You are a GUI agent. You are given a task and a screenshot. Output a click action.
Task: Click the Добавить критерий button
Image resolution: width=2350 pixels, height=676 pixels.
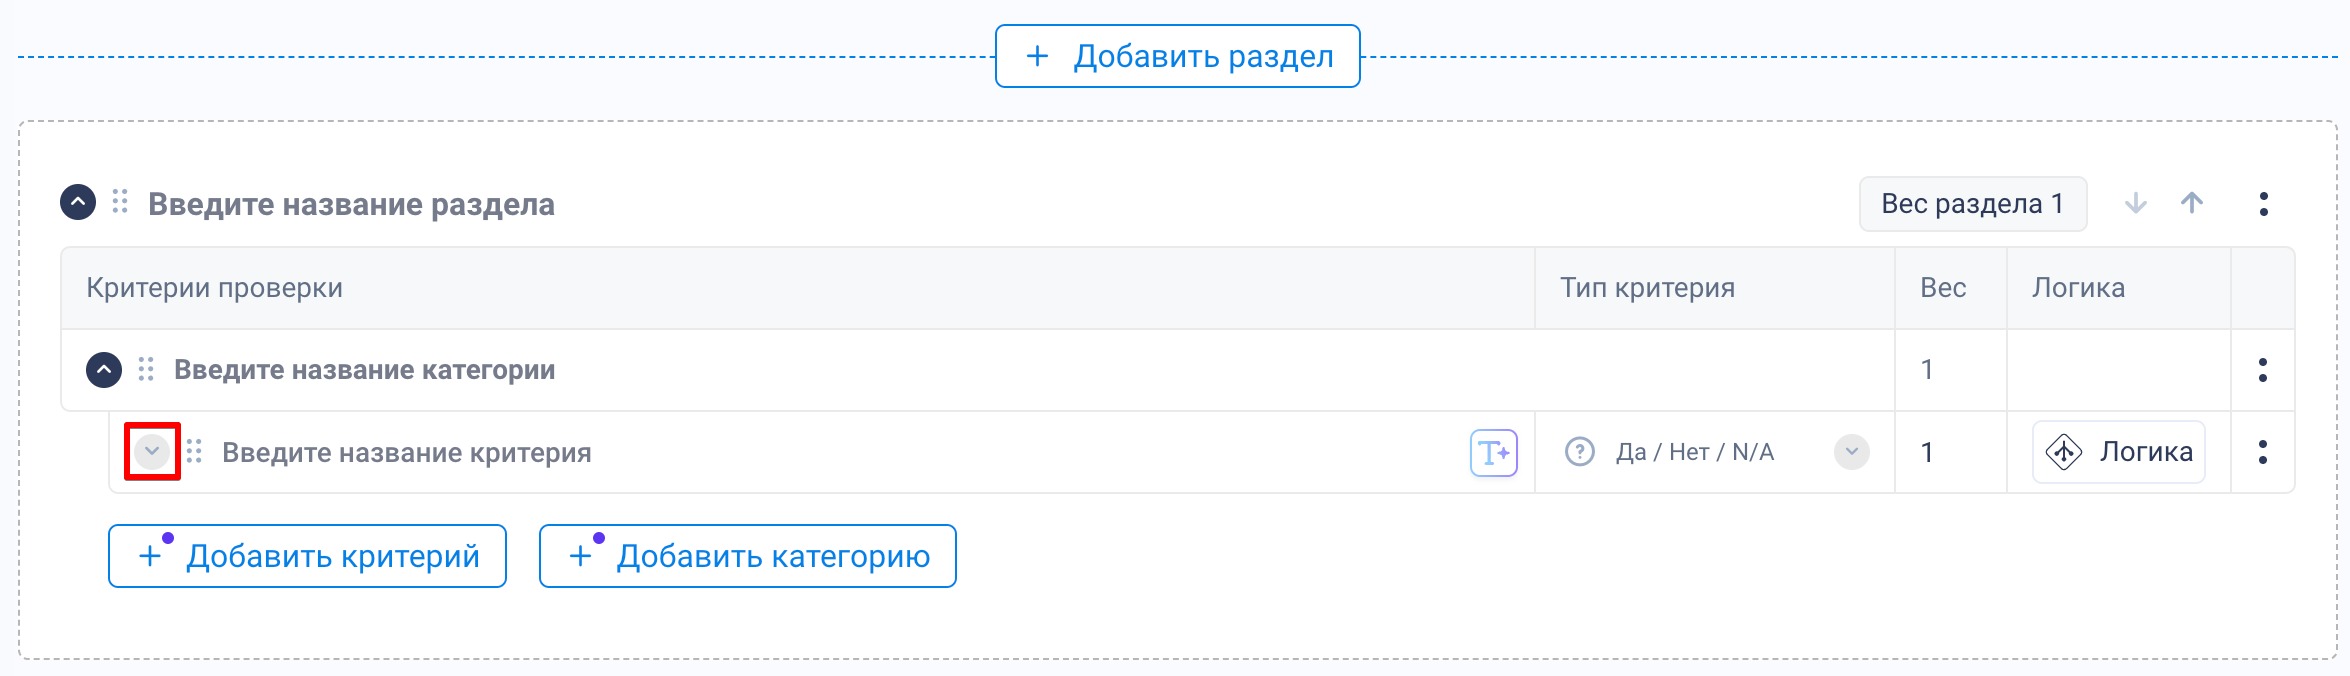[307, 556]
